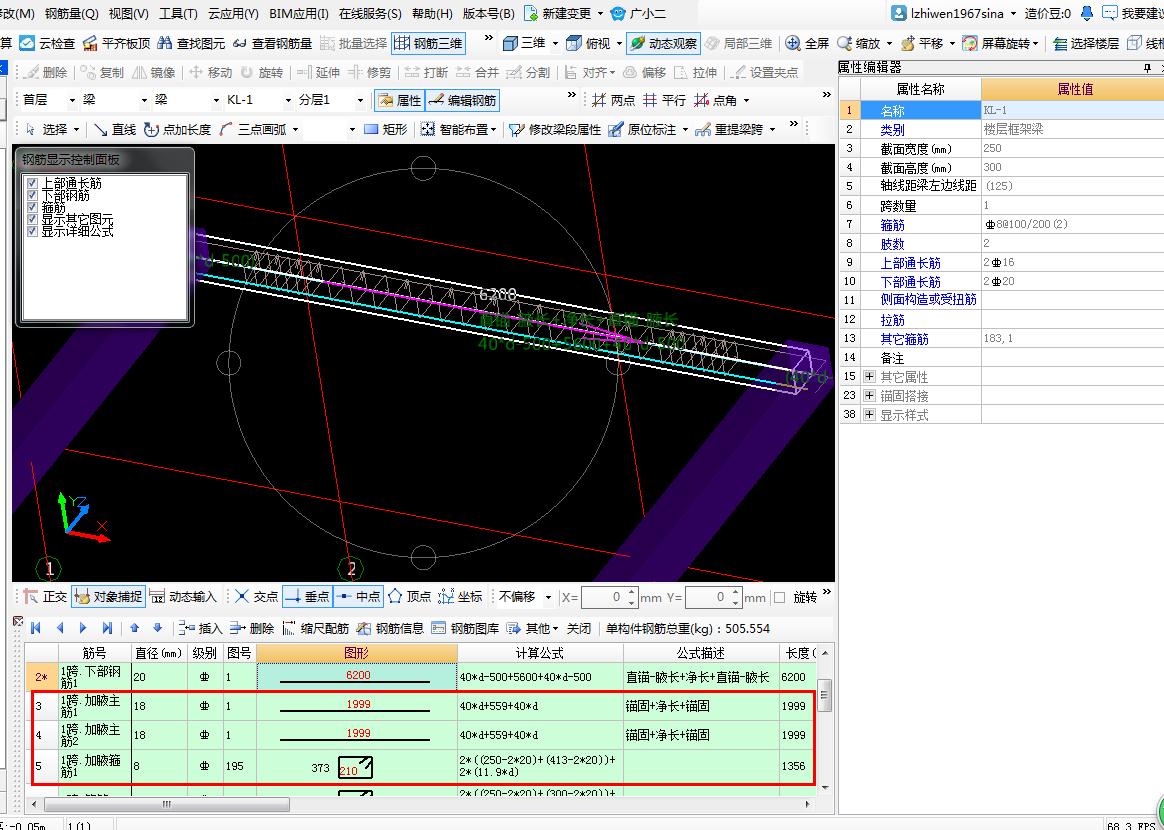Select 点加长度 point plus length tool
The image size is (1164, 830).
[177, 129]
